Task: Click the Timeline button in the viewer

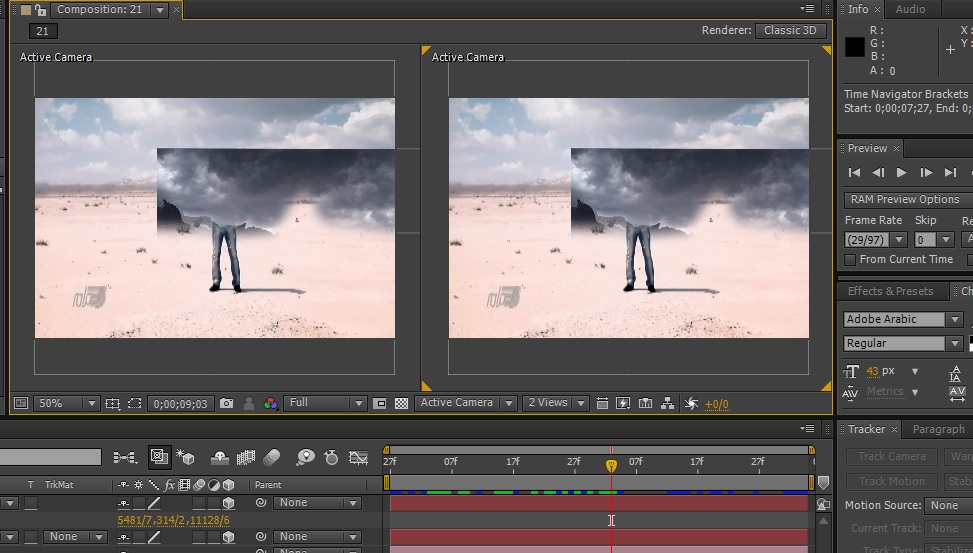Action: [x=645, y=403]
